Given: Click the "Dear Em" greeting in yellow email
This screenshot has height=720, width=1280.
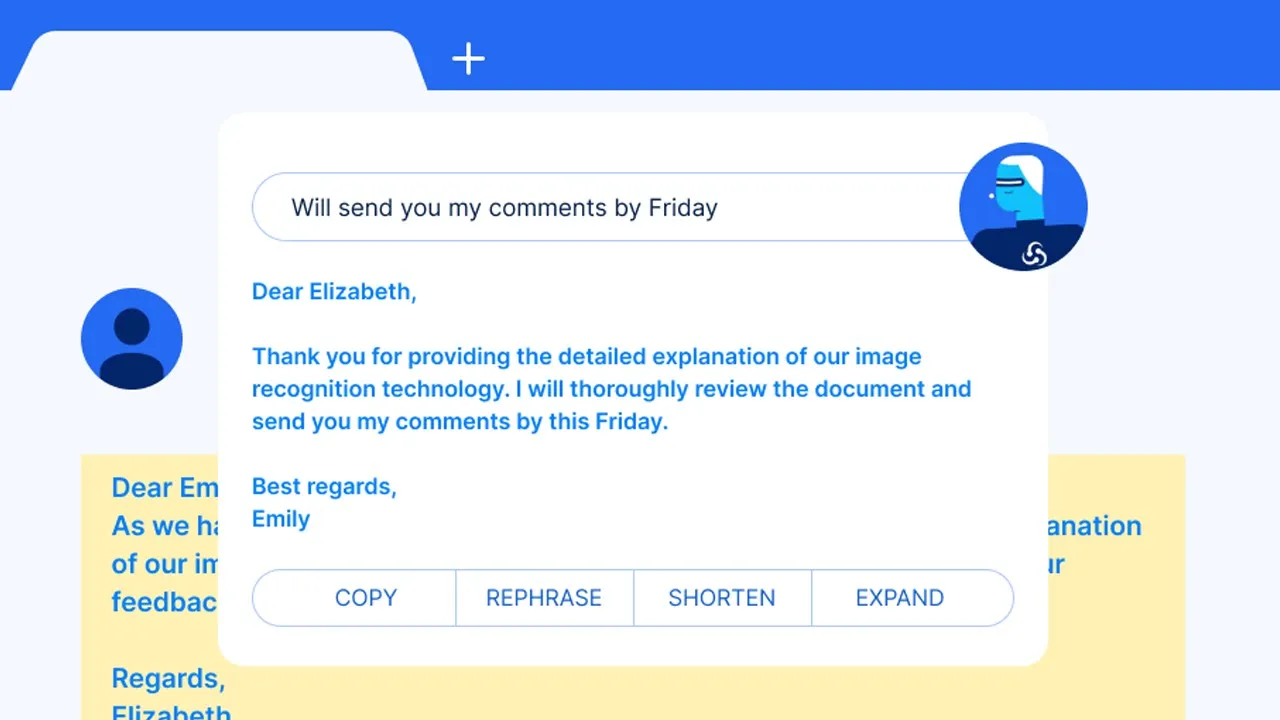Looking at the screenshot, I should click(x=165, y=488).
